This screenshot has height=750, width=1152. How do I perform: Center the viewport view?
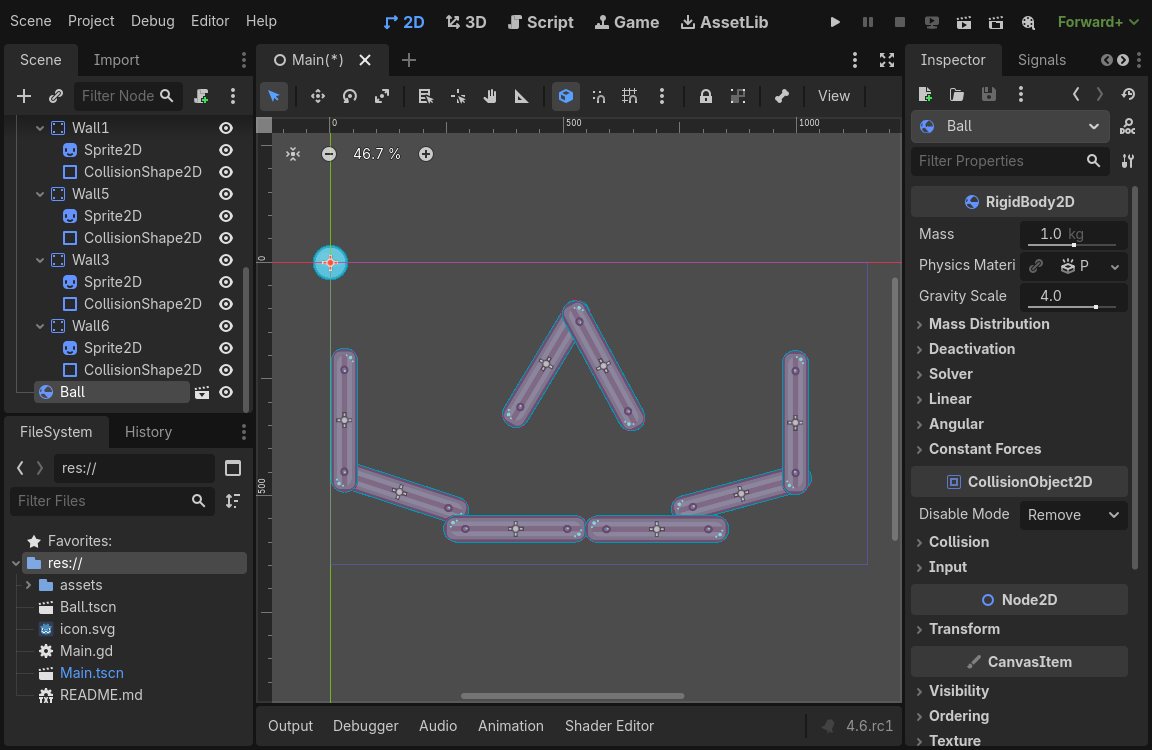(x=293, y=154)
